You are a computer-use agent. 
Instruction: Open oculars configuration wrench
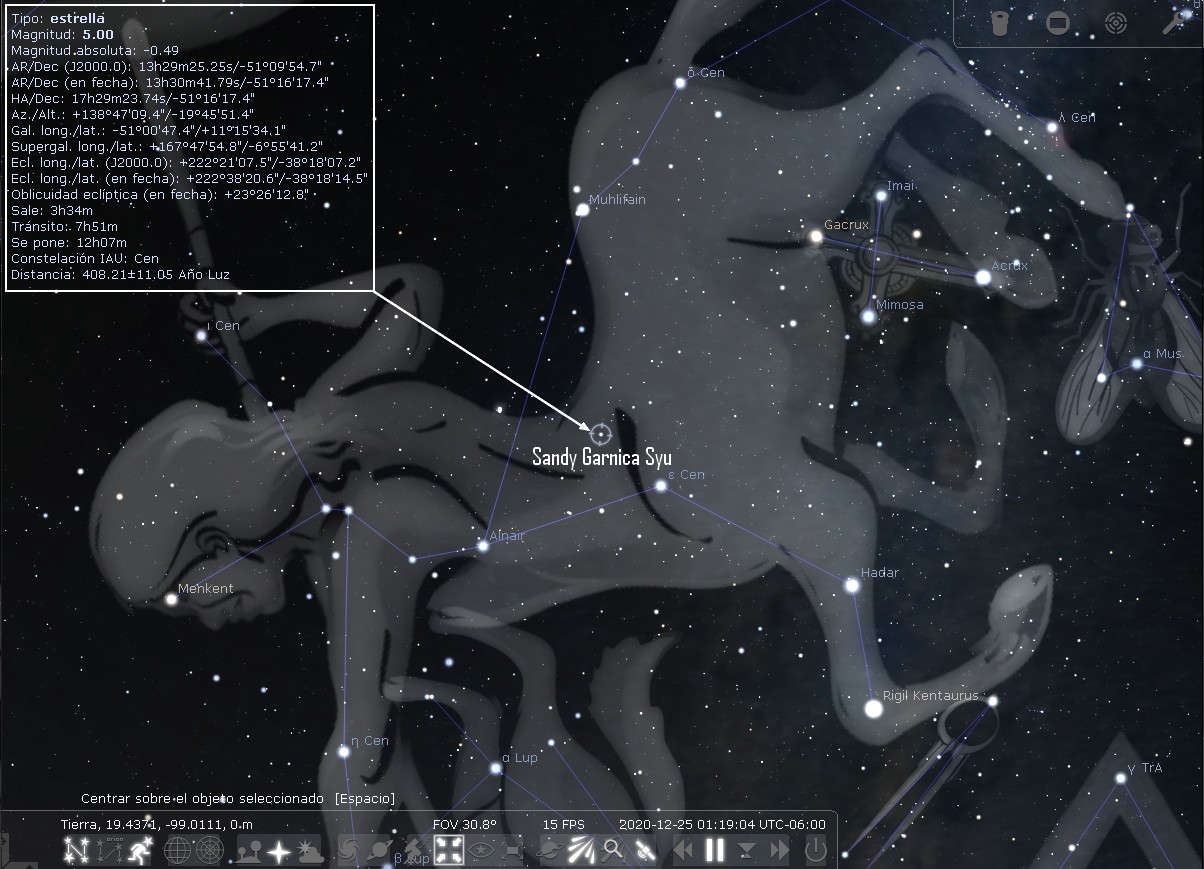pyautogui.click(x=1174, y=22)
